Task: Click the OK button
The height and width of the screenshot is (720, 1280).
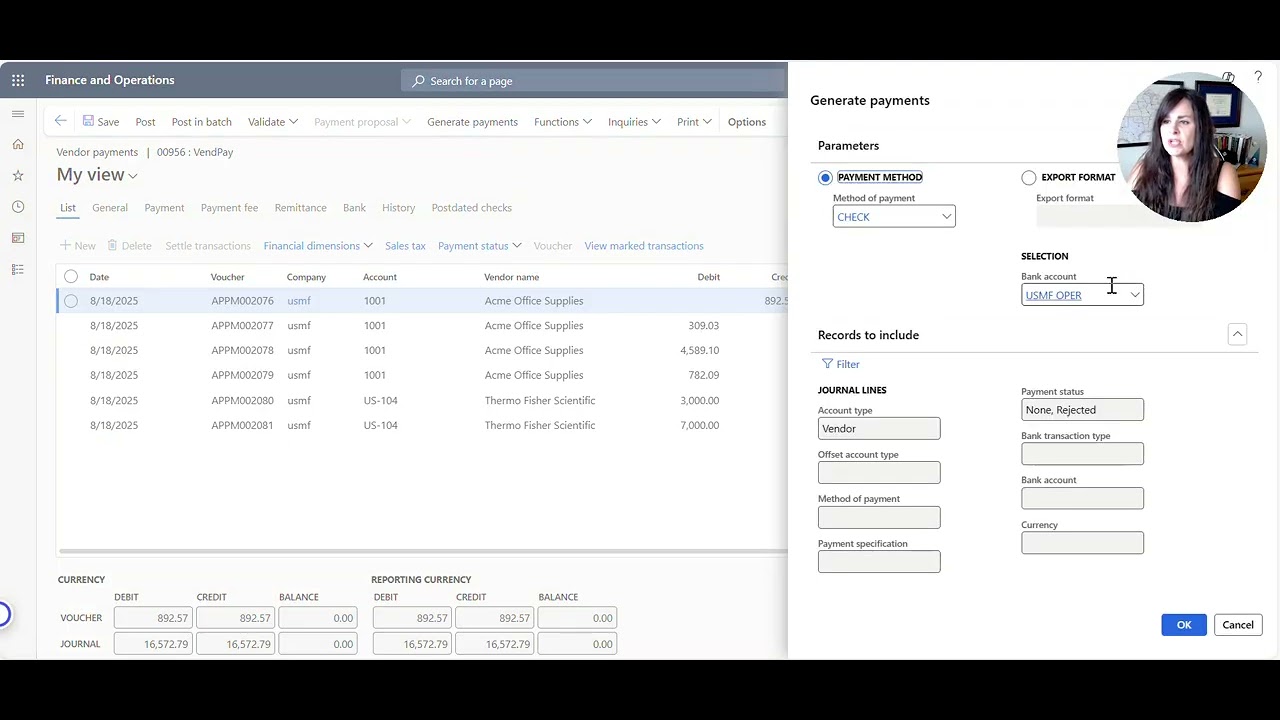Action: pos(1184,625)
